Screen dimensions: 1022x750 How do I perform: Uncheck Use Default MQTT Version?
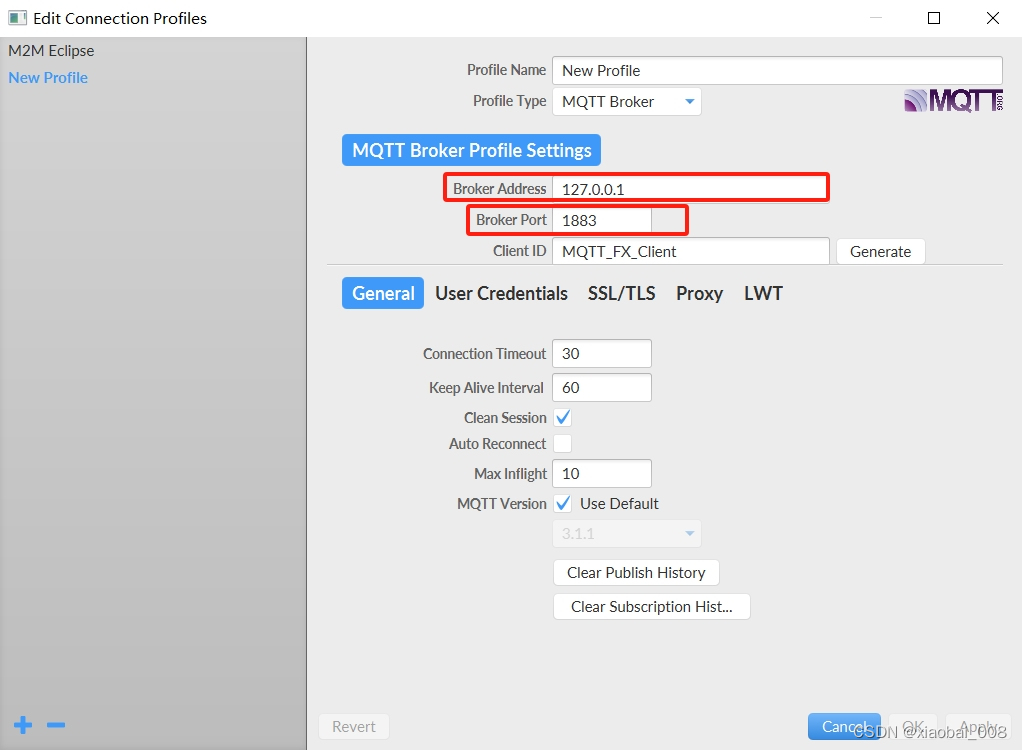pyautogui.click(x=562, y=503)
